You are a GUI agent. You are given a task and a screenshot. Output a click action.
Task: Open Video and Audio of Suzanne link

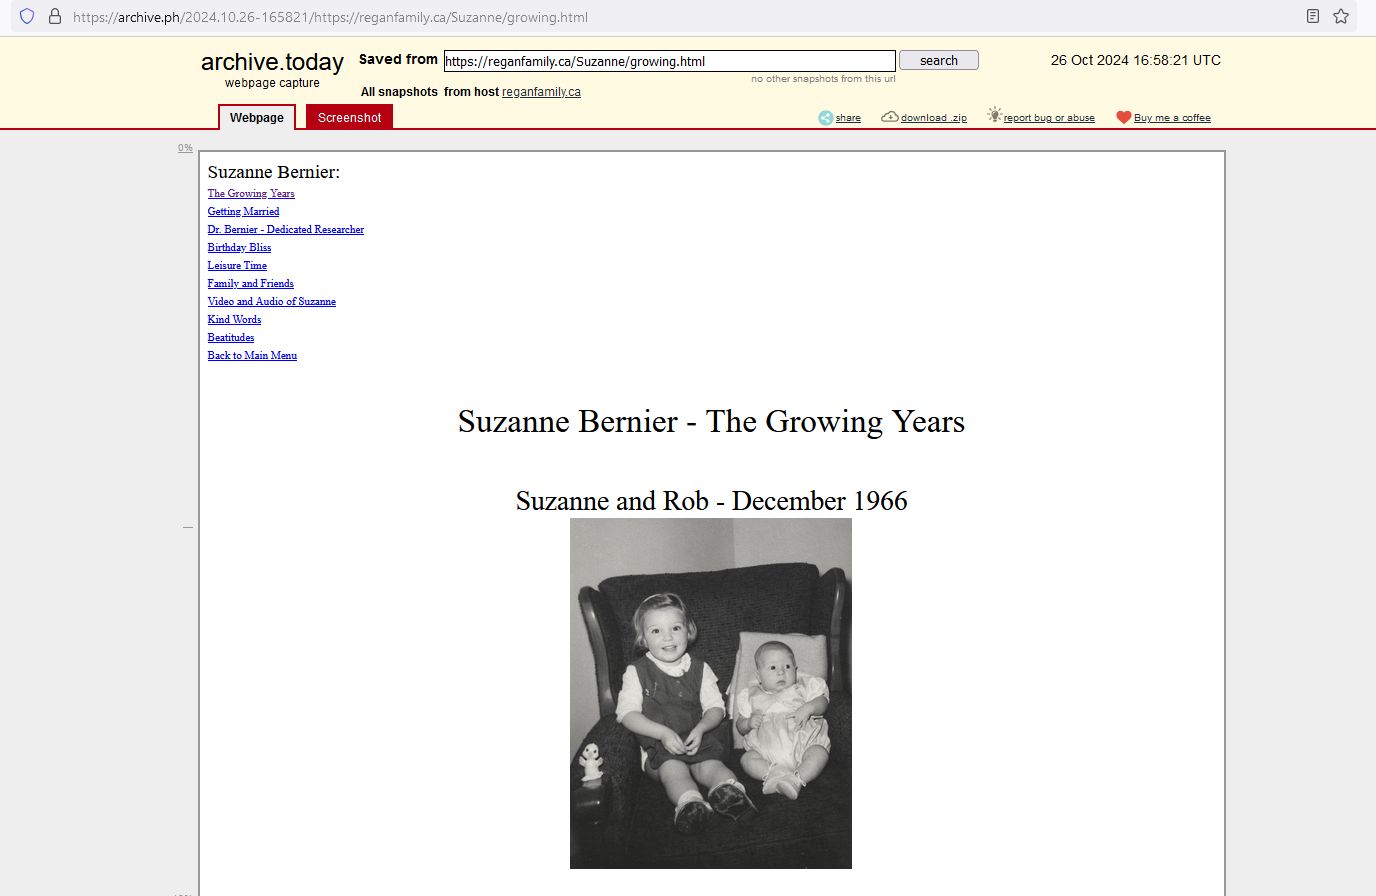tap(272, 302)
